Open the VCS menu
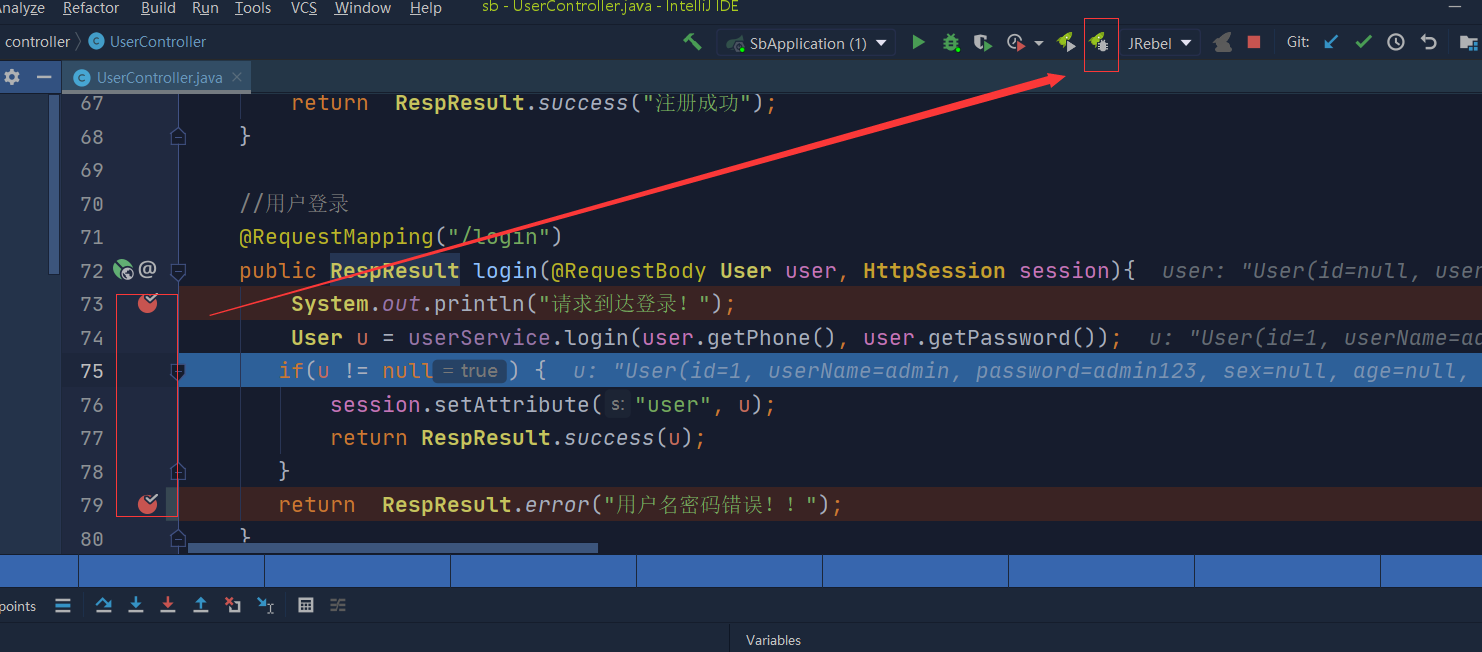 click(x=304, y=8)
